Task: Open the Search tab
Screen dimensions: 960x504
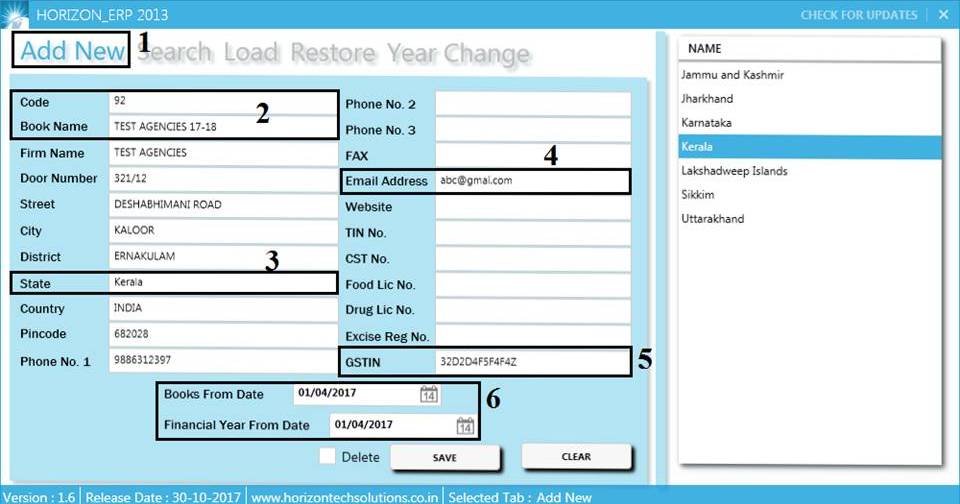Action: pyautogui.click(x=174, y=52)
